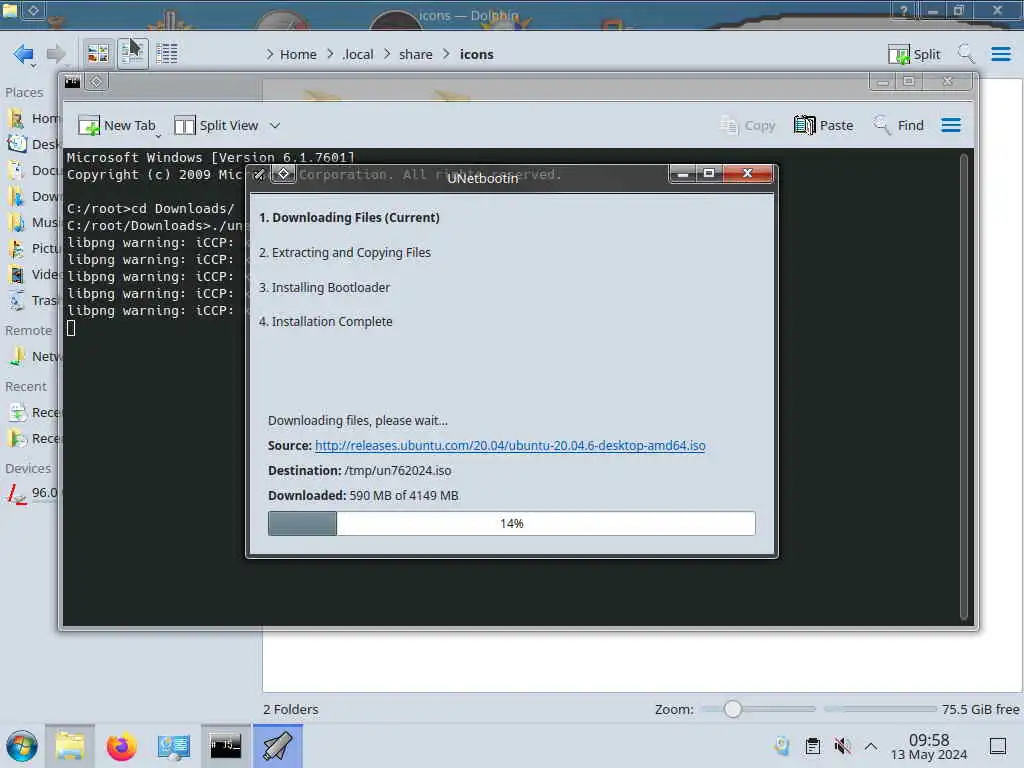Click Show Desktop button on taskbar
This screenshot has width=1024, height=768.
tap(998, 746)
